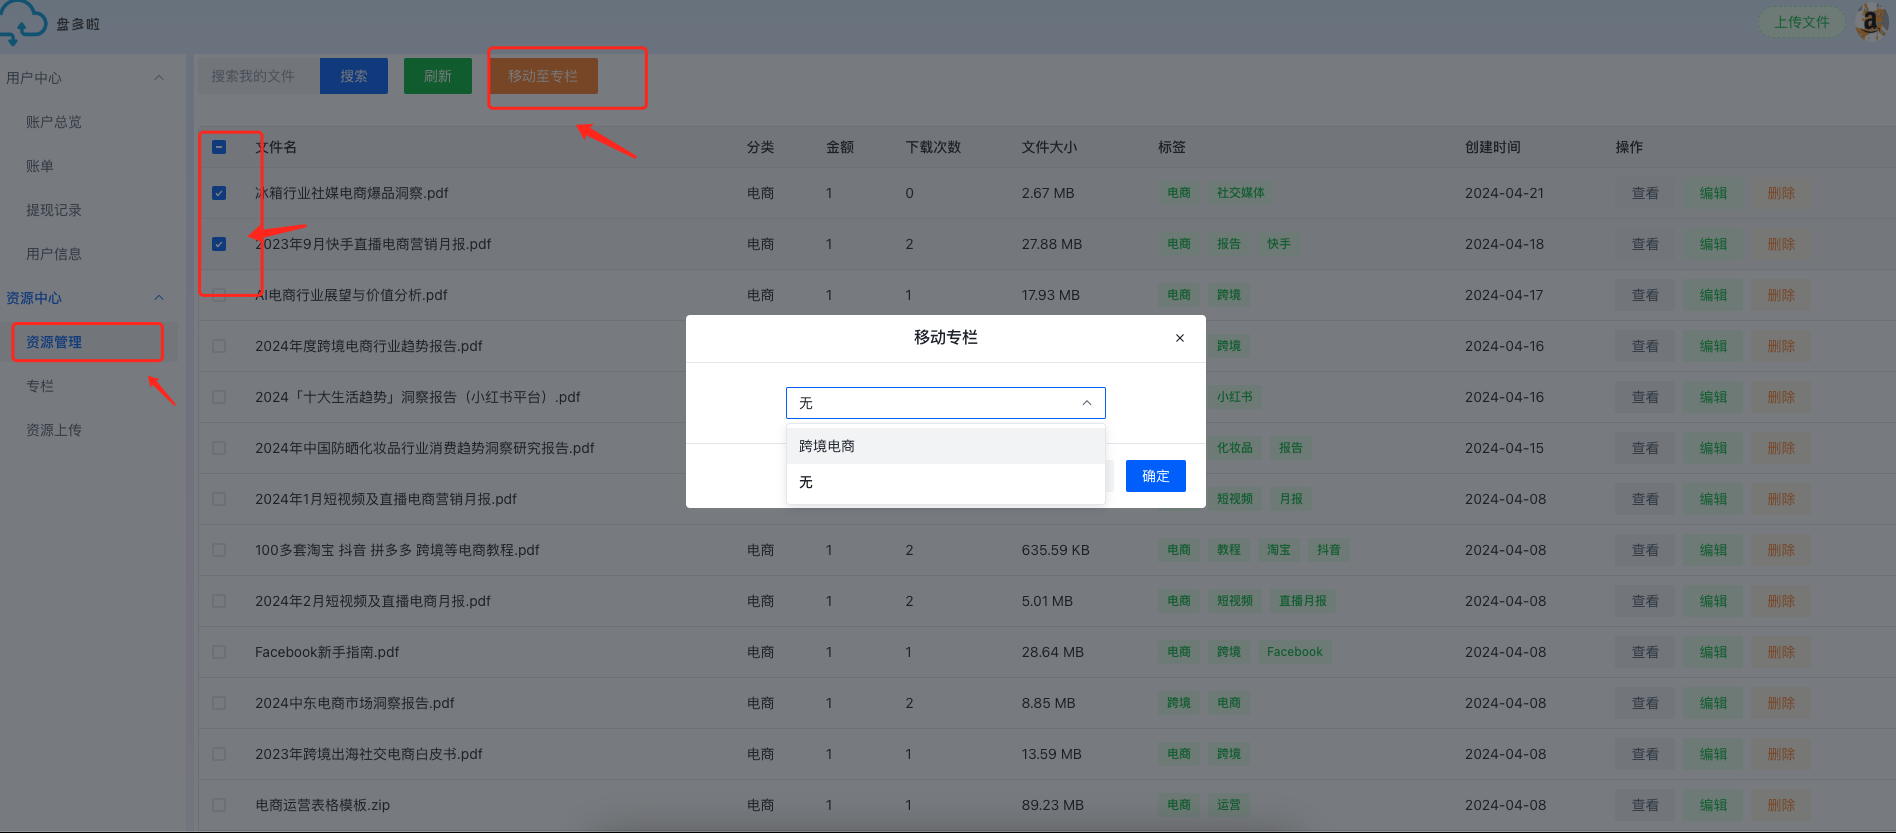Confirm with the 确定 button
Viewport: 1896px width, 833px height.
coord(1156,476)
